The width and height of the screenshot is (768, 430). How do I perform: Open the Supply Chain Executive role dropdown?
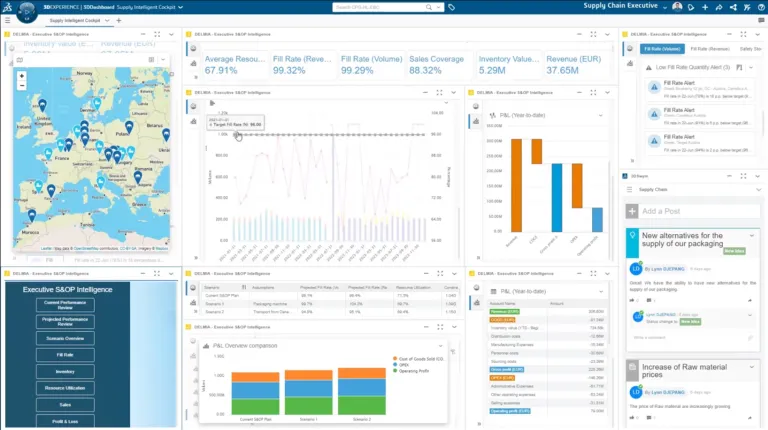[665, 7]
